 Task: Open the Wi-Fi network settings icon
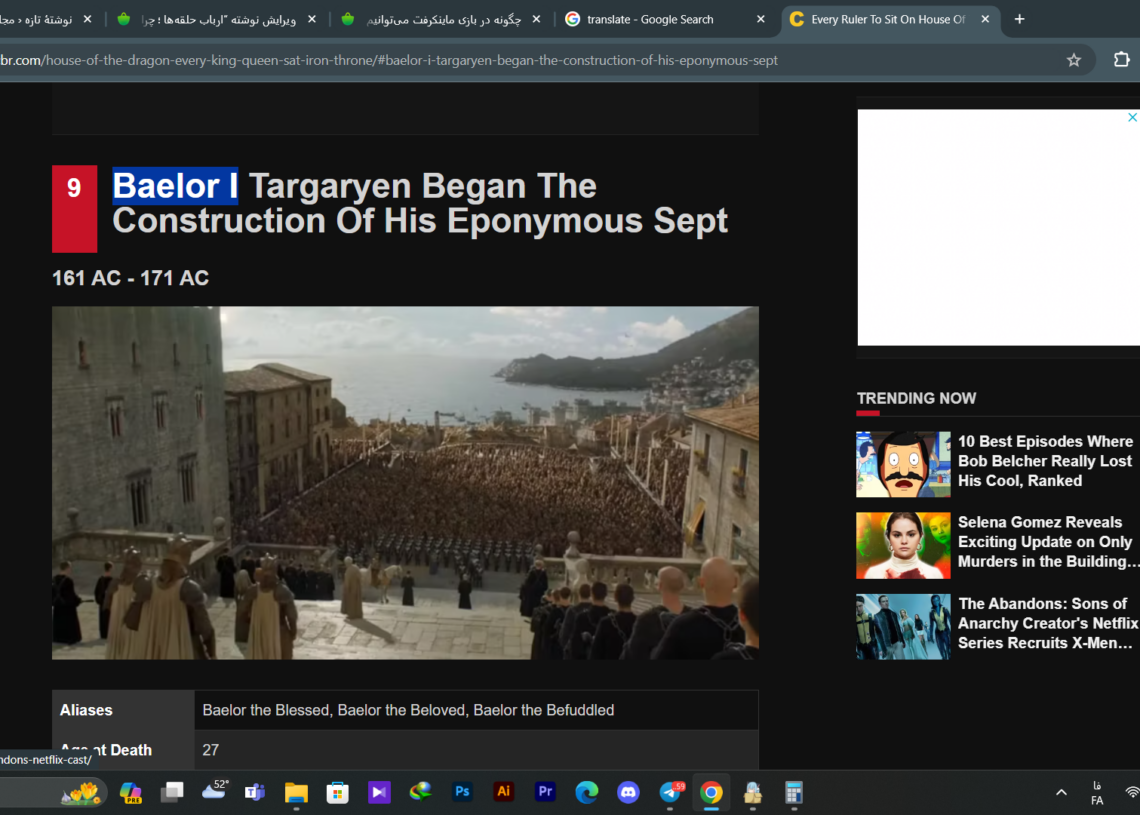pyautogui.click(x=1133, y=792)
